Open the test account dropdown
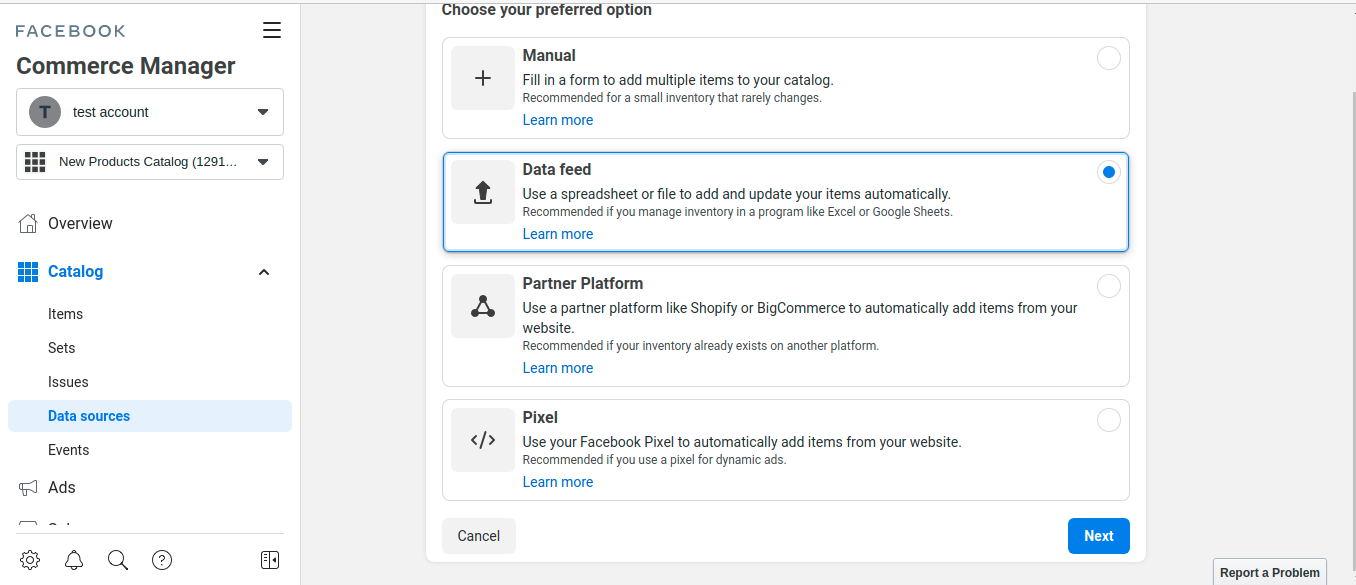Image resolution: width=1356 pixels, height=585 pixels. coord(150,112)
